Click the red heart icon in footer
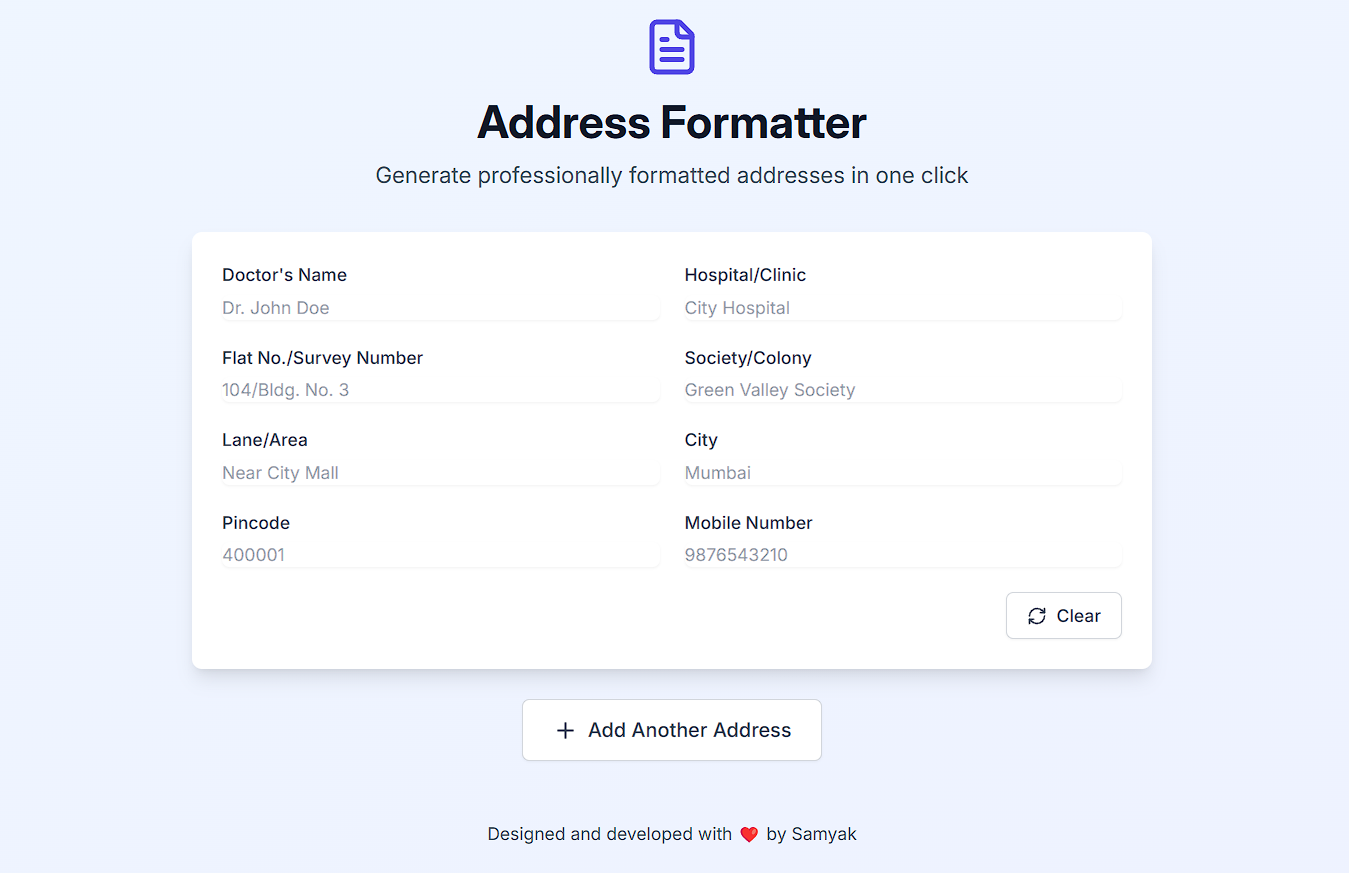Image resolution: width=1349 pixels, height=873 pixels. click(x=749, y=835)
